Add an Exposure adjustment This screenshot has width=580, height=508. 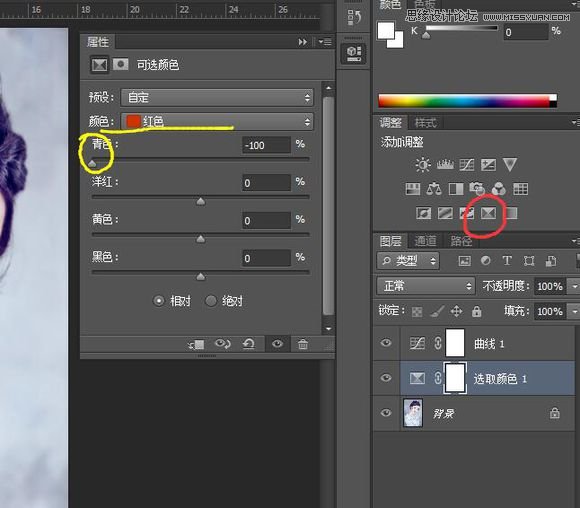(x=488, y=165)
